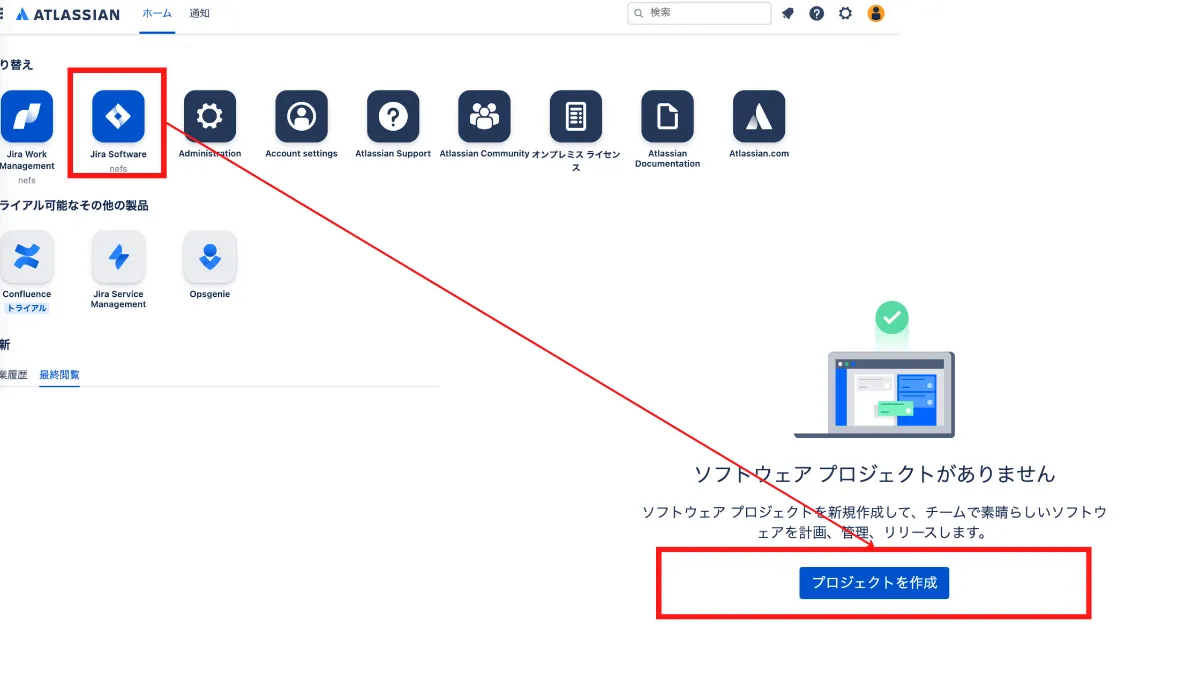Viewport: 1200px width, 675px height.
Task: Open your profile avatar menu
Action: (x=876, y=13)
